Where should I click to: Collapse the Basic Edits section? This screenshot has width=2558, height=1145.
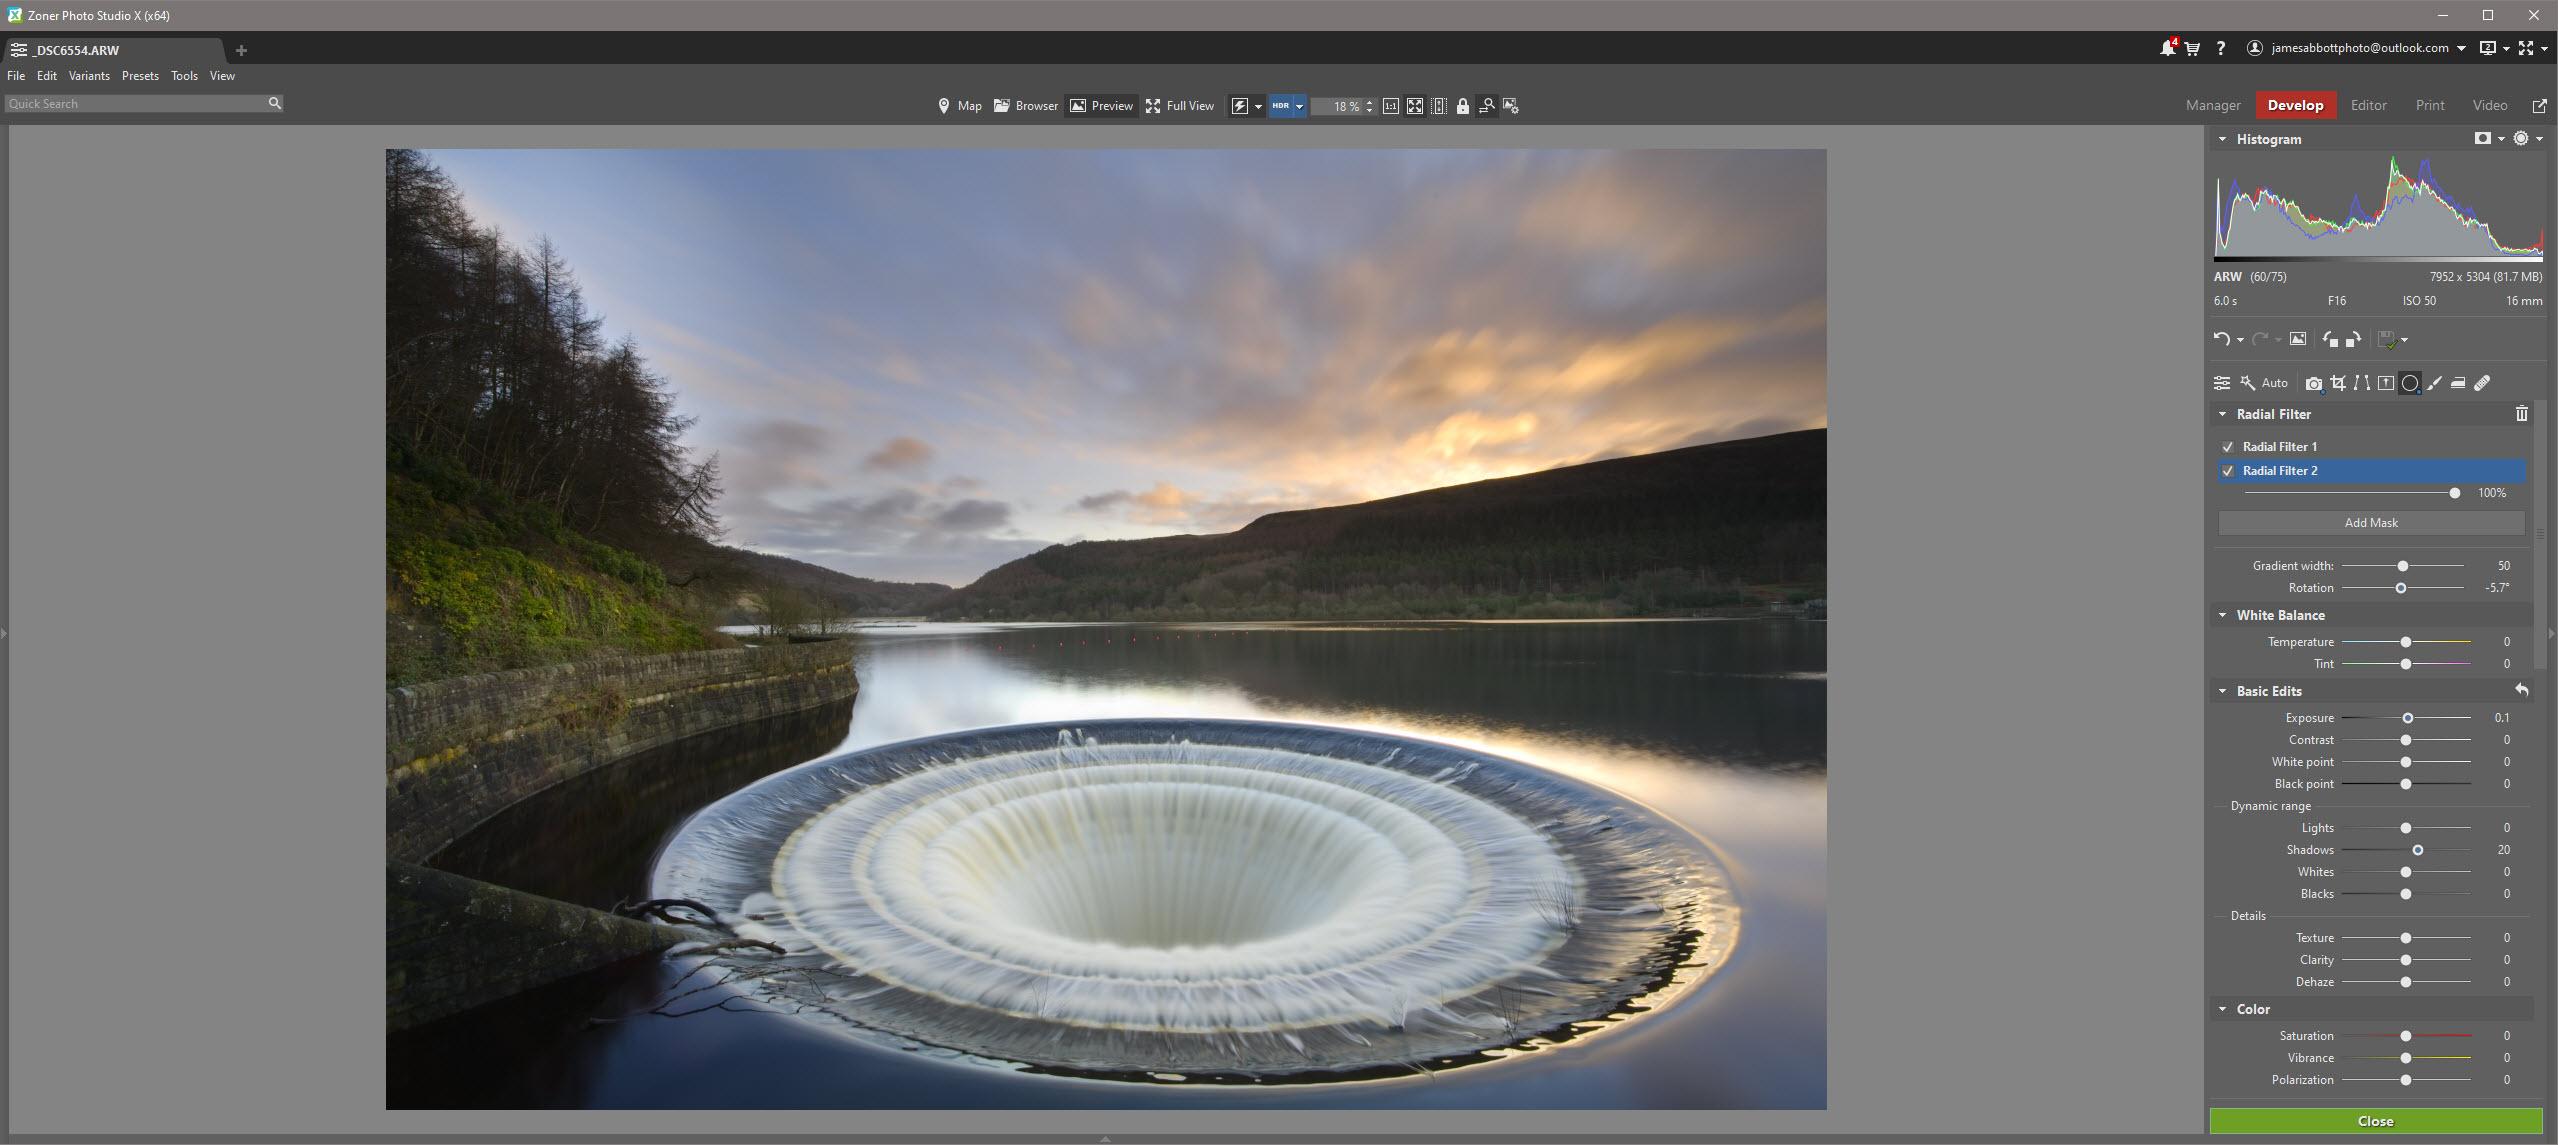2223,691
